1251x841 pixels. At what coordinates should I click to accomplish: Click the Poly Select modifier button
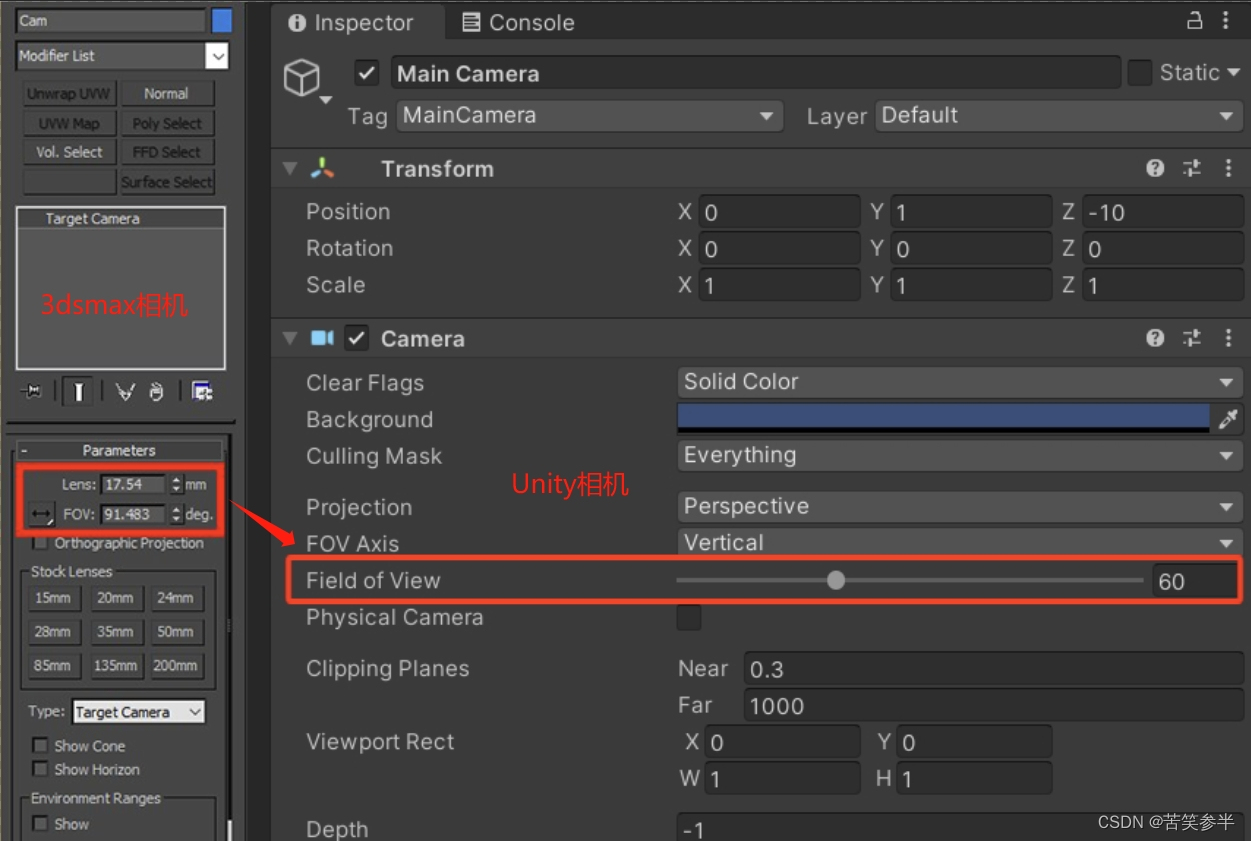click(x=167, y=123)
